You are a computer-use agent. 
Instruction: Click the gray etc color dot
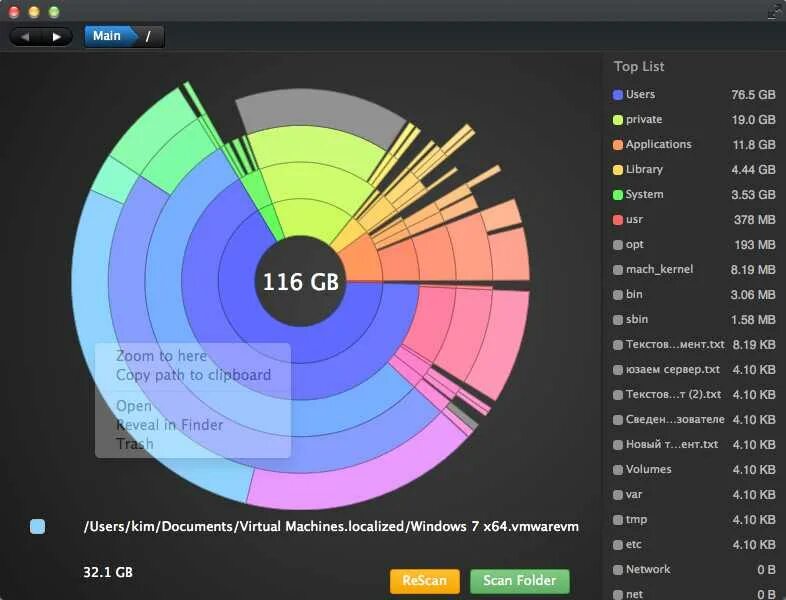coord(618,545)
